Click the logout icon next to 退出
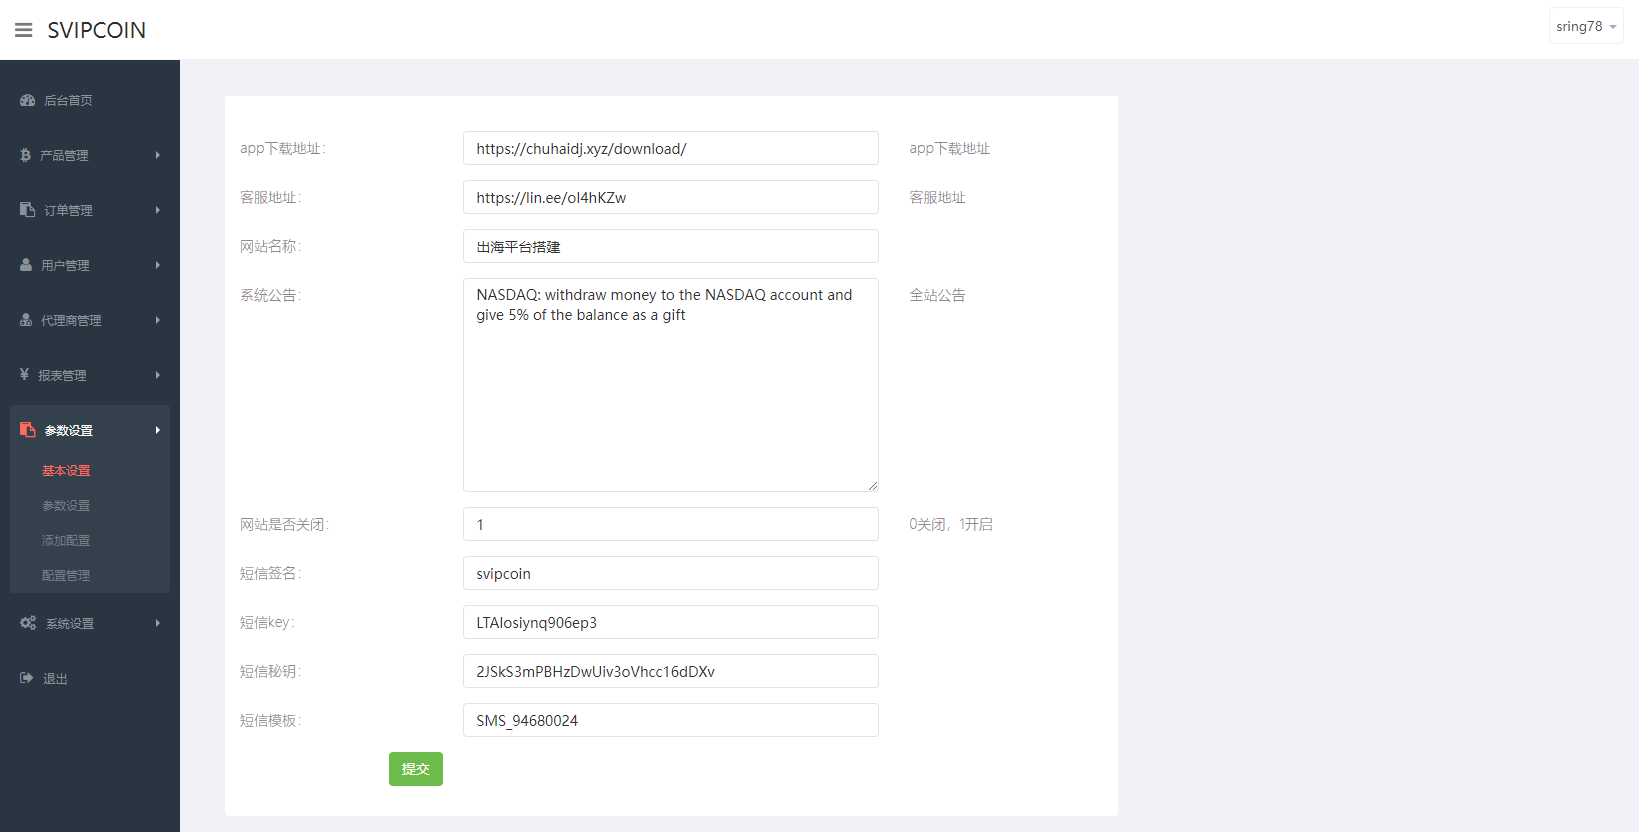This screenshot has height=832, width=1639. pyautogui.click(x=27, y=678)
